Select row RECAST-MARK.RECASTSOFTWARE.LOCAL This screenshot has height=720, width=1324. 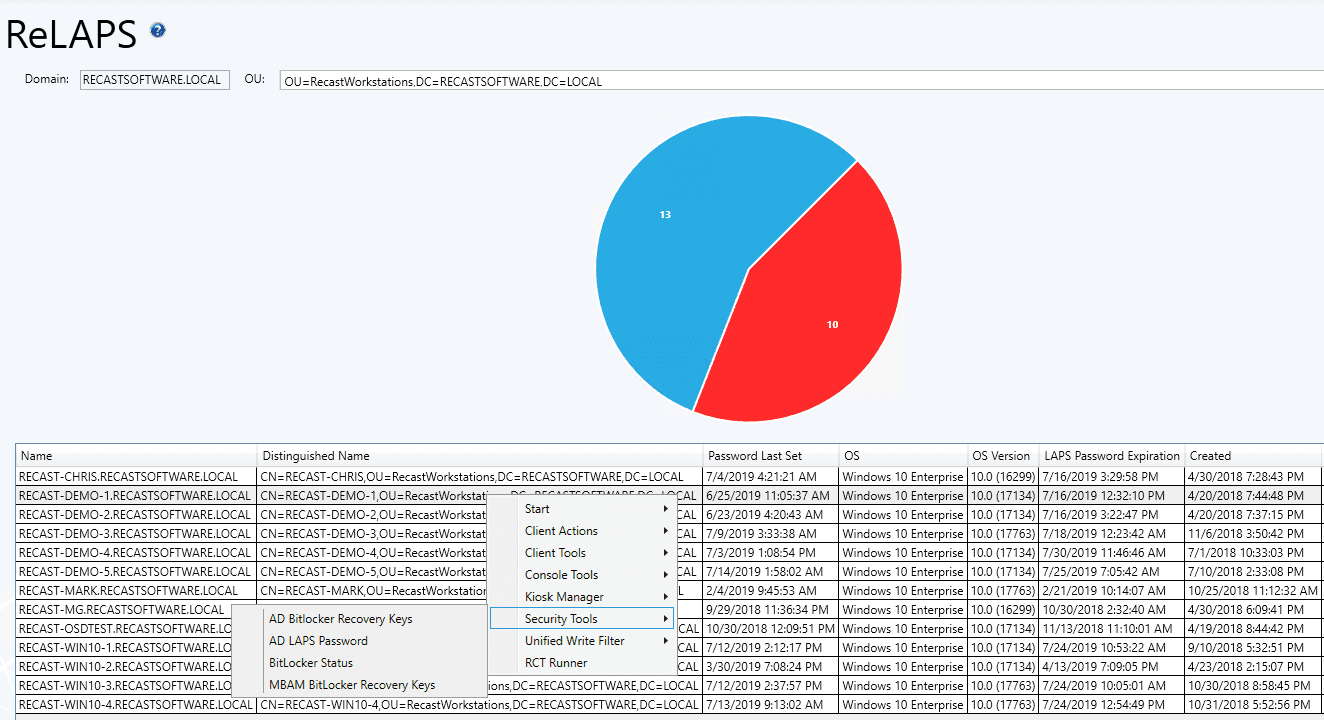670,591
